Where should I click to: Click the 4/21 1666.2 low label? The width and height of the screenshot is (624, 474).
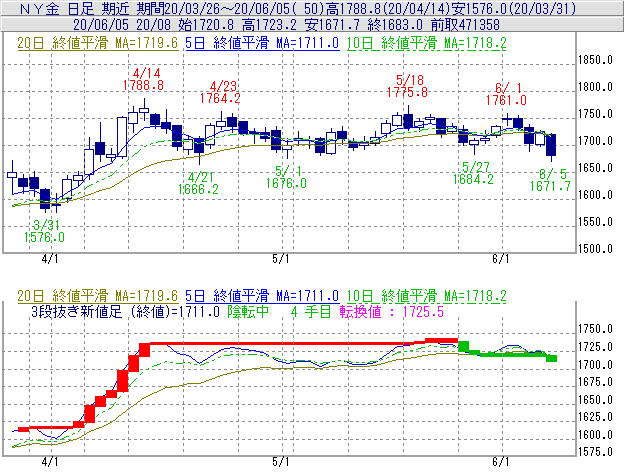tap(198, 183)
